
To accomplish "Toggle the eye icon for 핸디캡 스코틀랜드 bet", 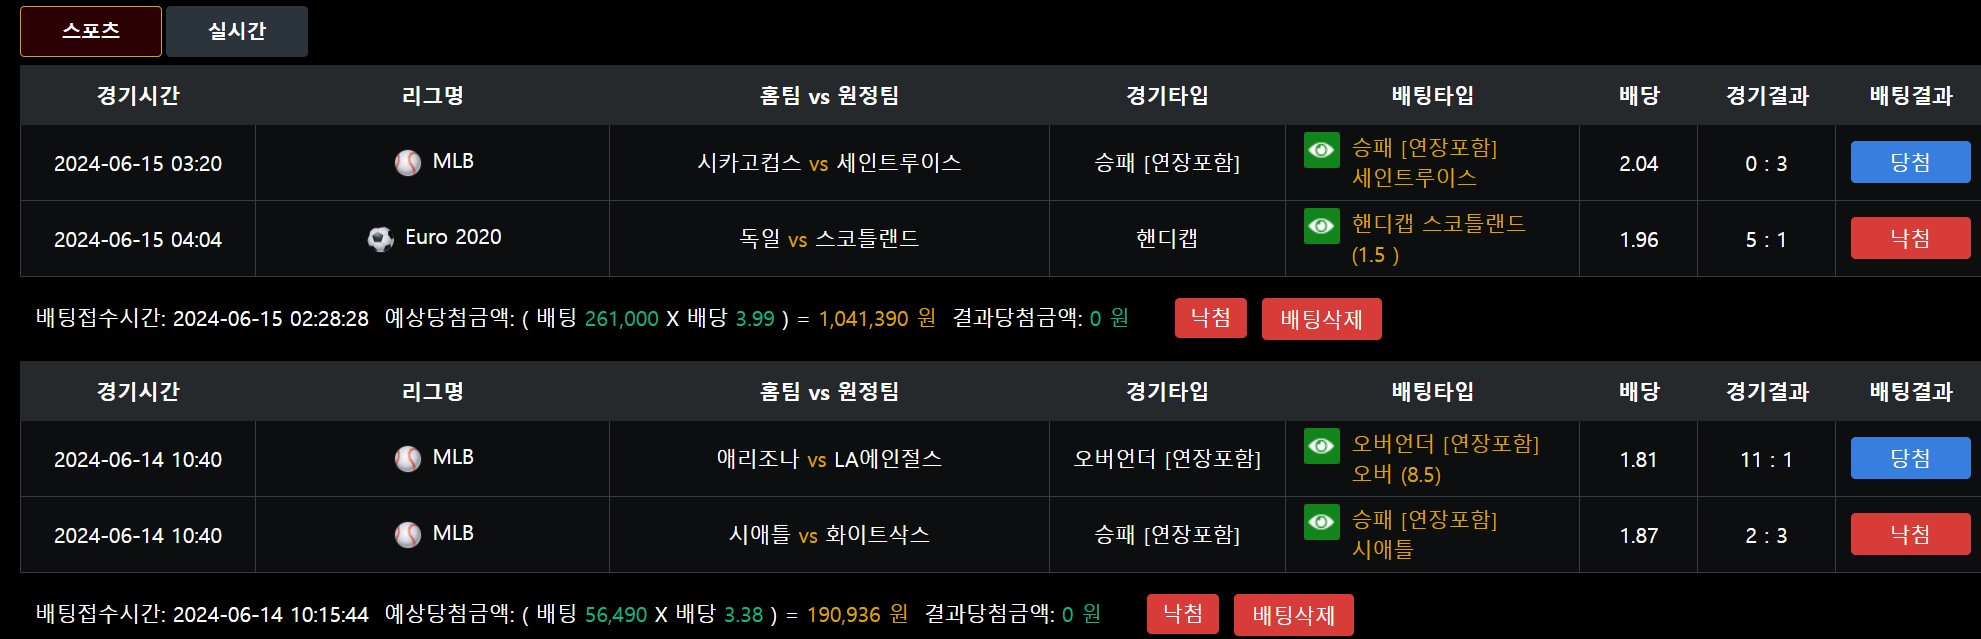I will (x=1321, y=226).
